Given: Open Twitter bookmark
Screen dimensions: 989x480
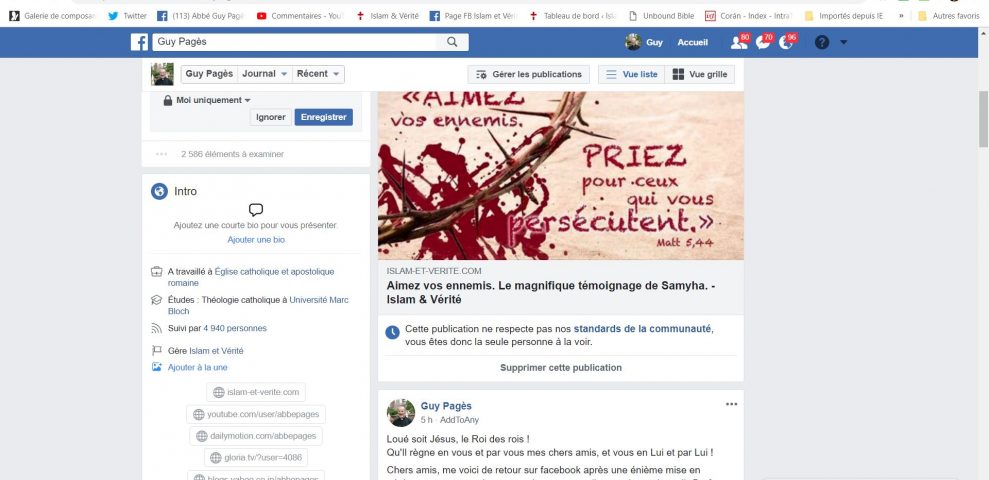Looking at the screenshot, I should 128,16.
